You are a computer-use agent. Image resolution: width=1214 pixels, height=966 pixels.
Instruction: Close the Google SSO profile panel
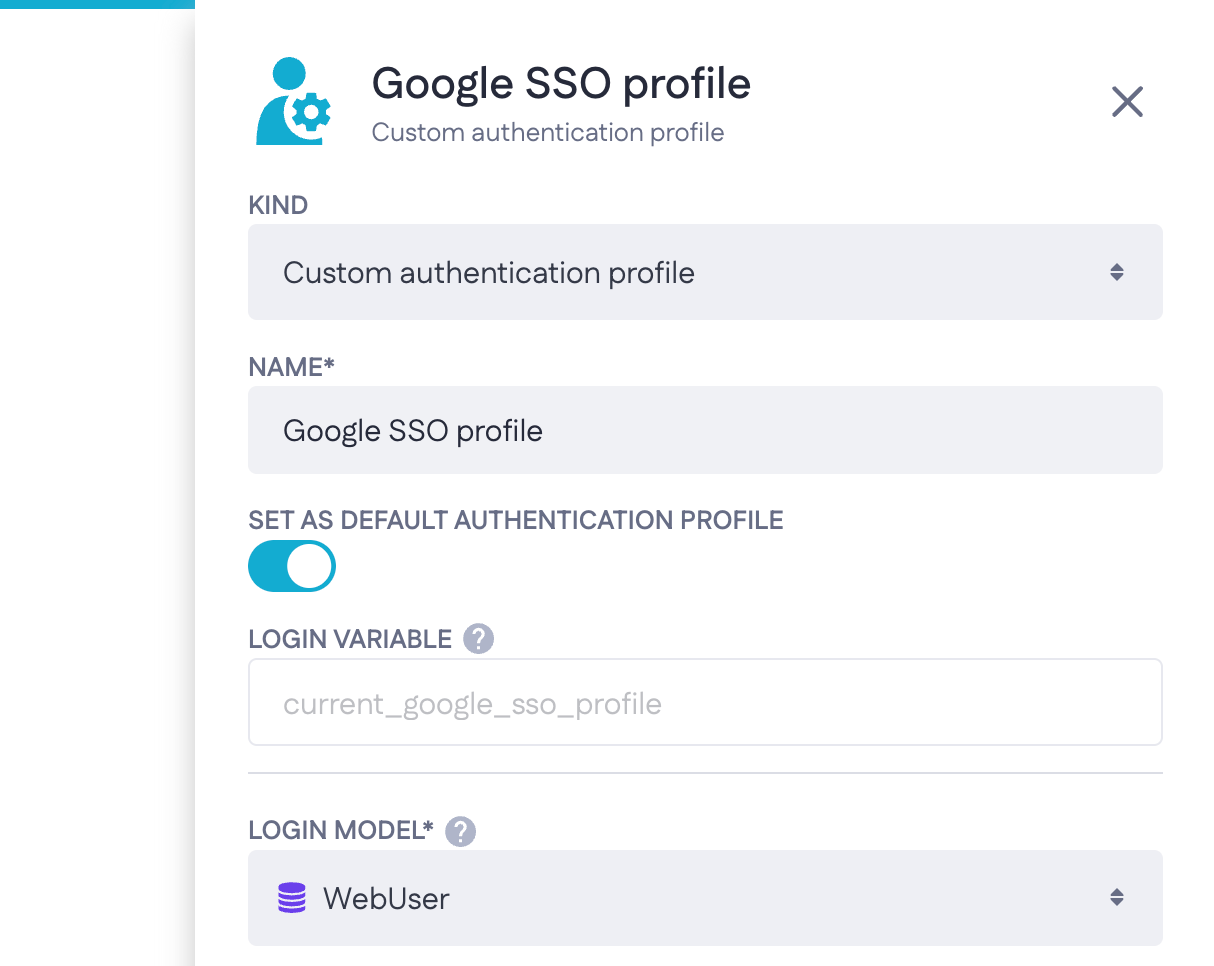1127,102
